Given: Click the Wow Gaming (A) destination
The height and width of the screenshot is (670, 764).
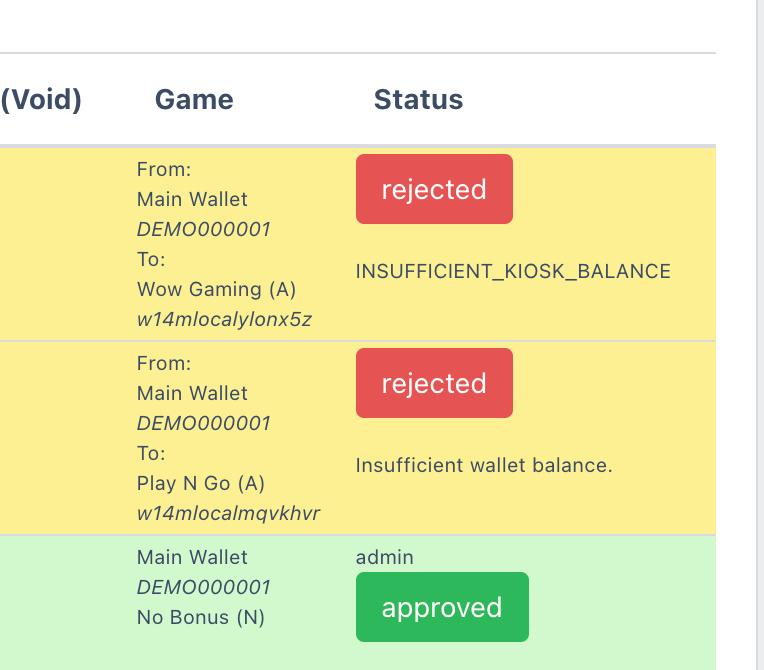Looking at the screenshot, I should coord(217,289).
